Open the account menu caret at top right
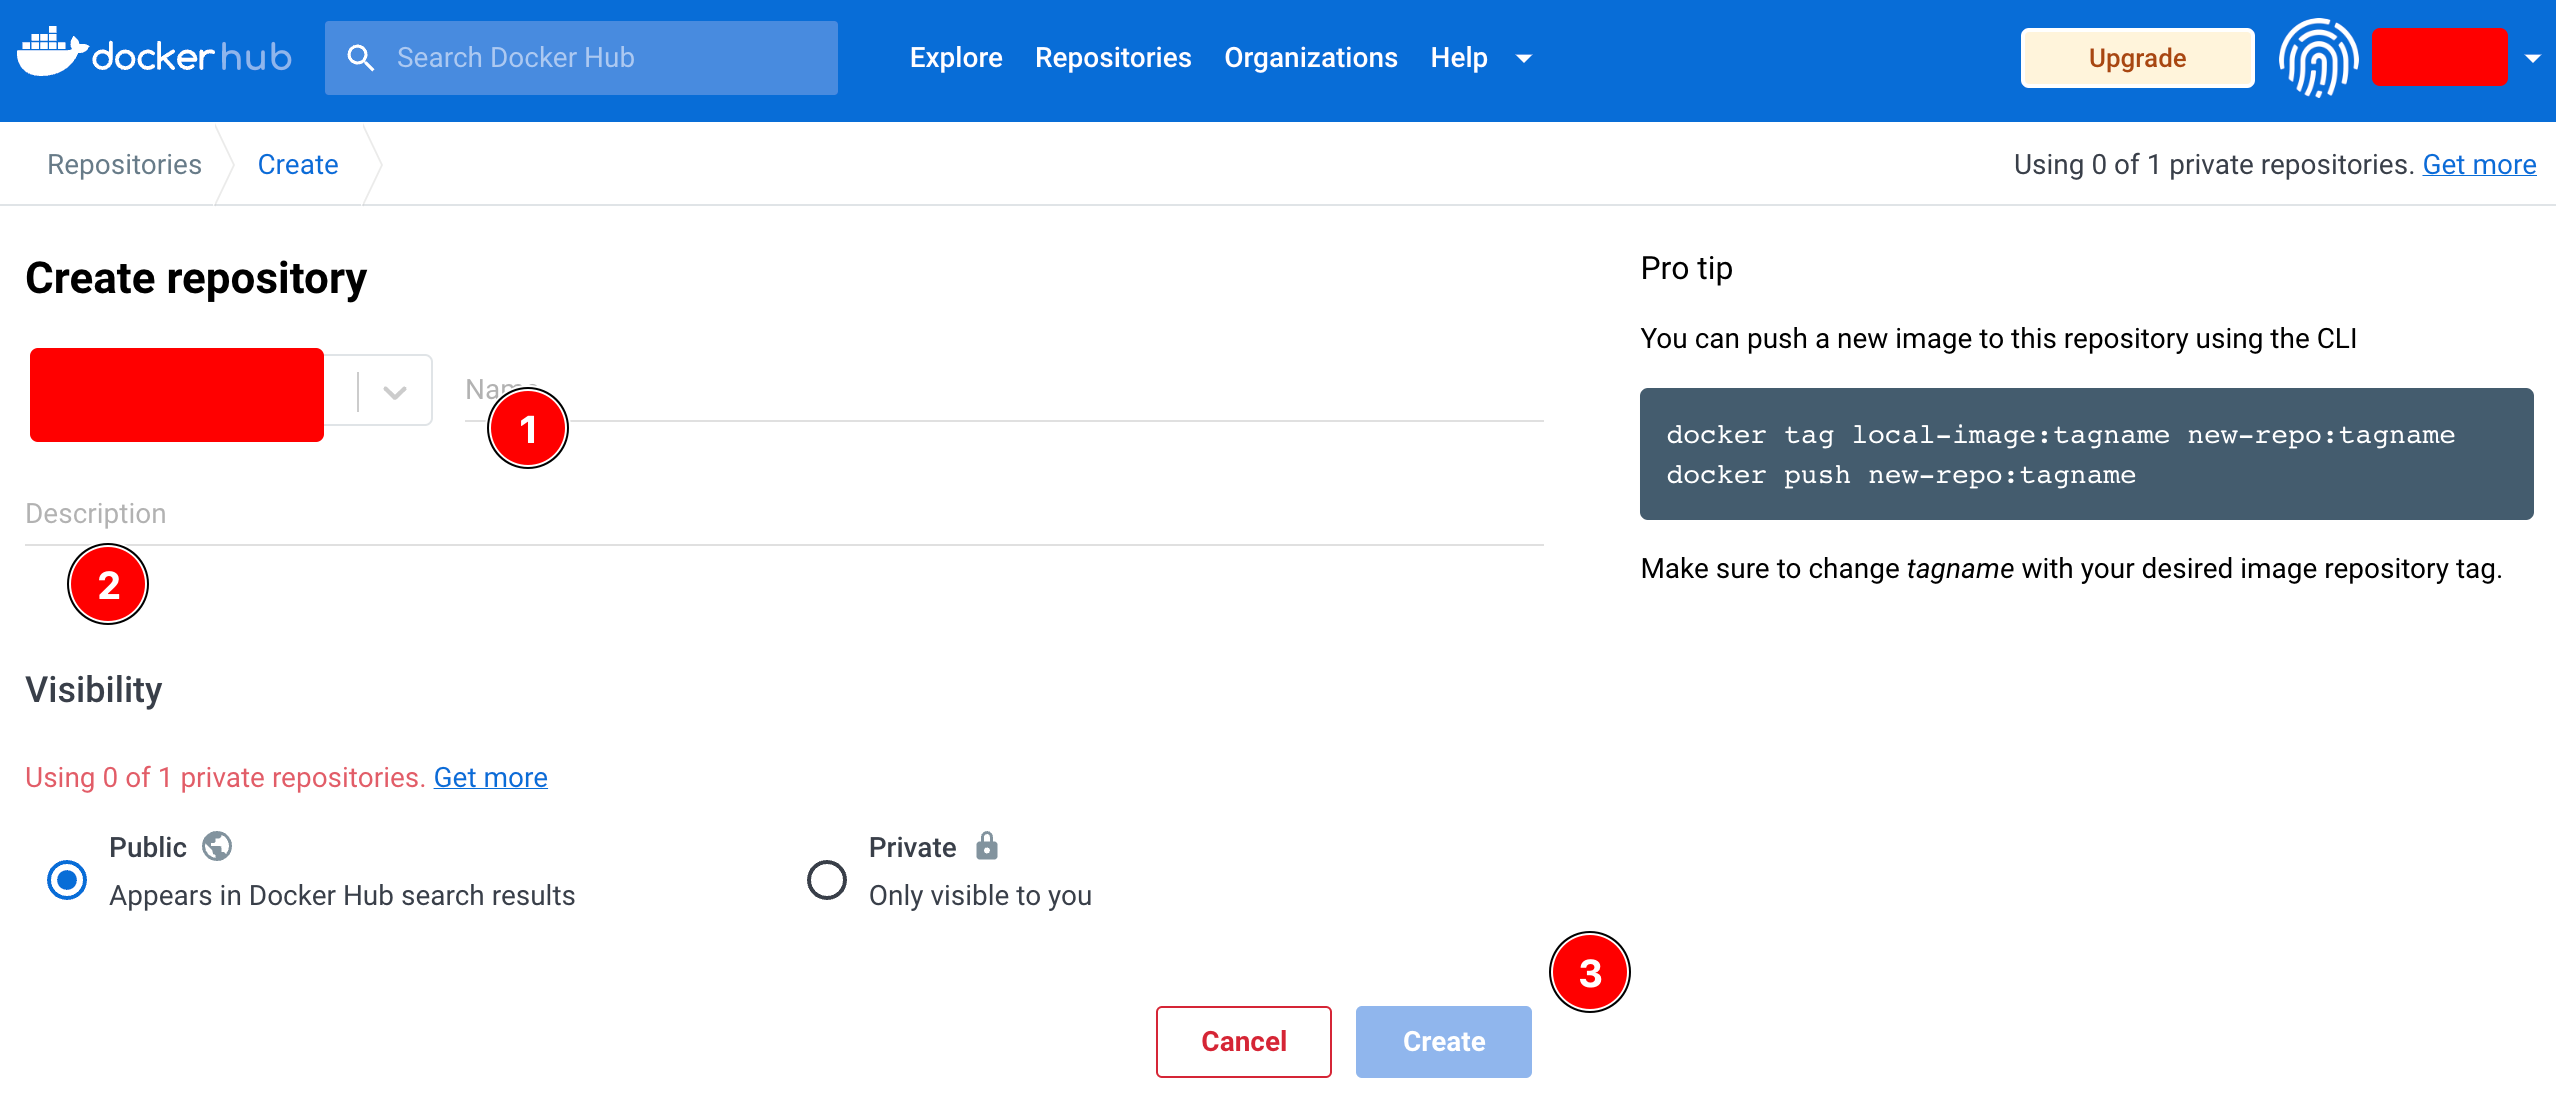The height and width of the screenshot is (1112, 2556). coord(2532,58)
